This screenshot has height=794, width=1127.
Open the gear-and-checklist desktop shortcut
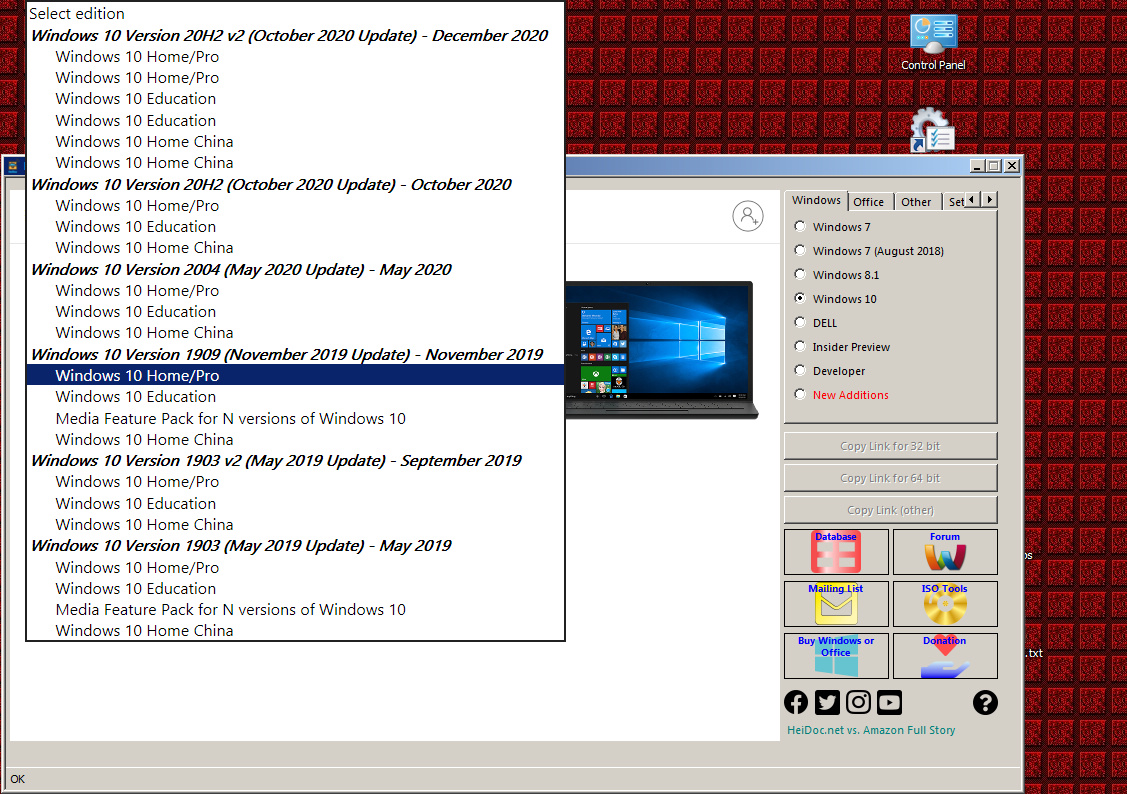click(932, 130)
